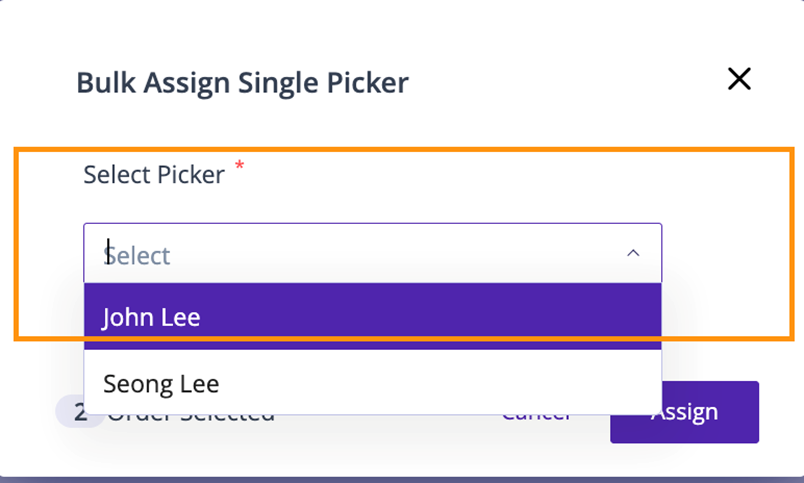Focus the Select Picker search input
Screen dimensions: 804x483
pyautogui.click(x=350, y=254)
